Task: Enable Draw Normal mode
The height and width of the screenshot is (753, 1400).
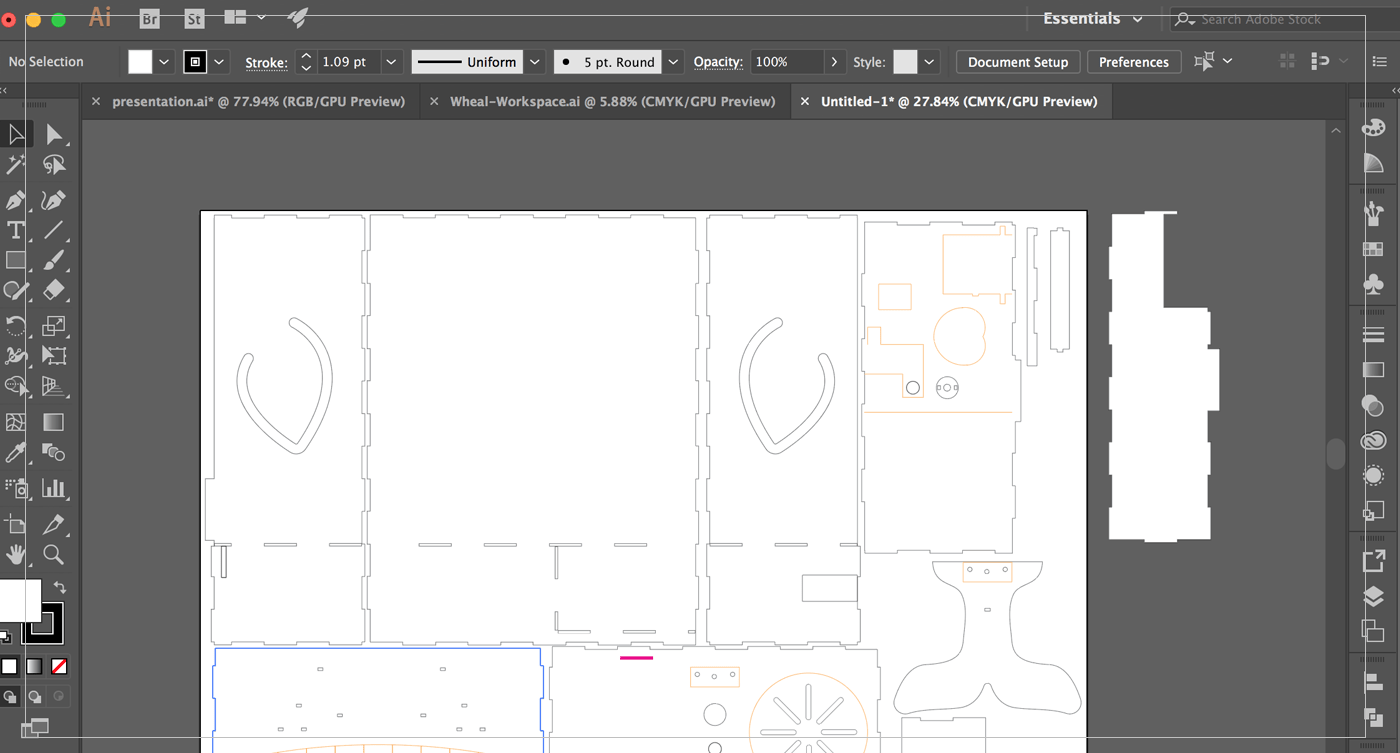Action: [x=10, y=696]
